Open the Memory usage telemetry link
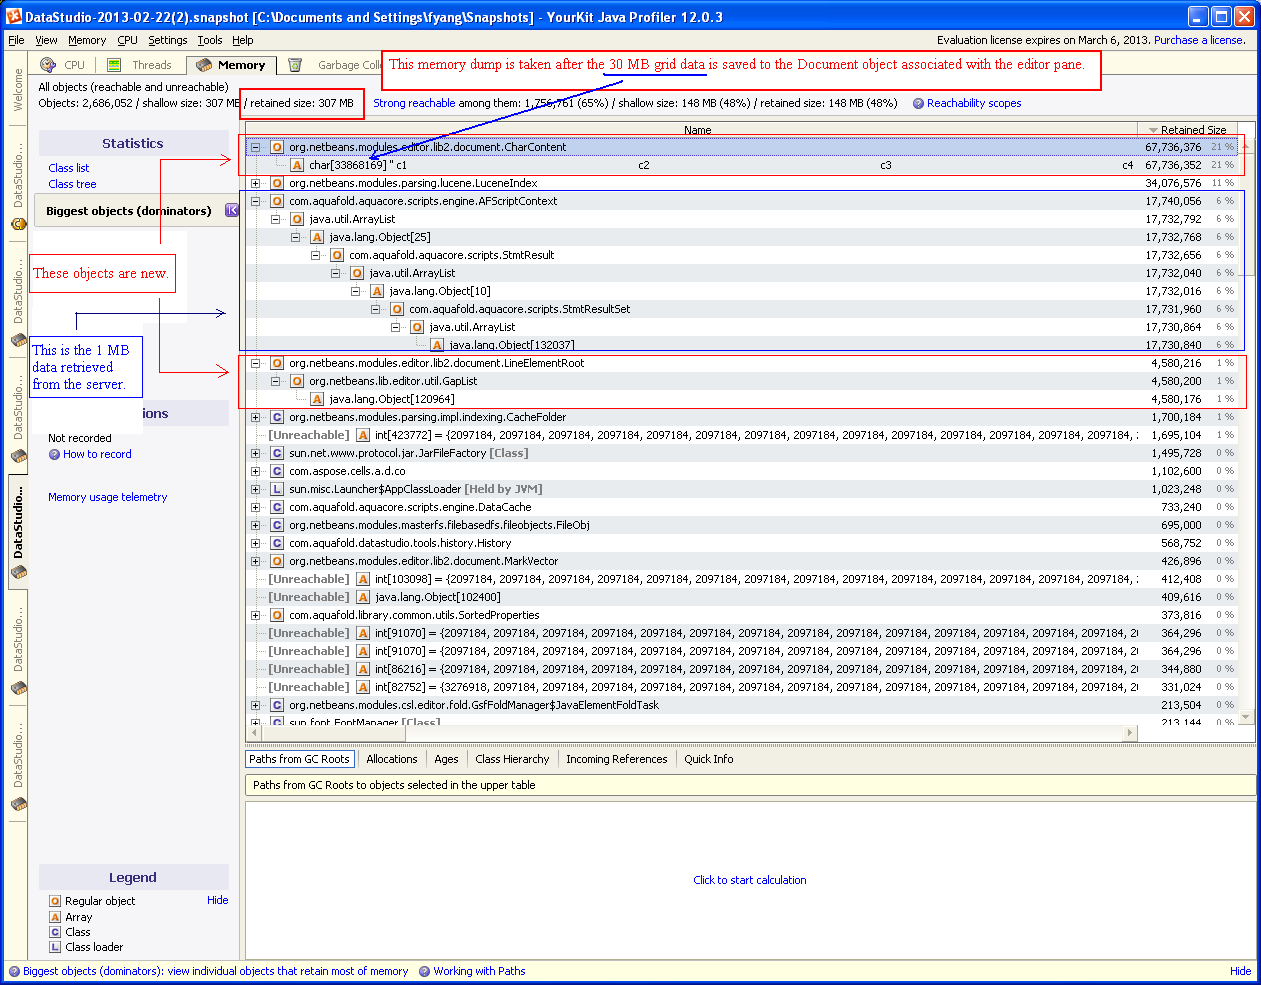 (x=107, y=497)
